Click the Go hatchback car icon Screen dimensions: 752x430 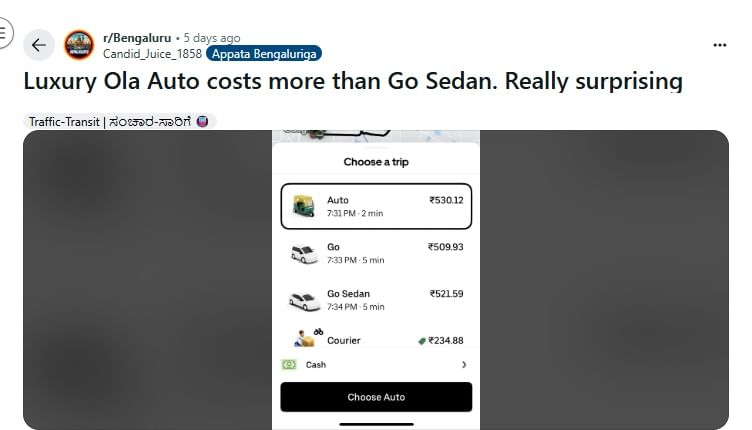click(304, 254)
